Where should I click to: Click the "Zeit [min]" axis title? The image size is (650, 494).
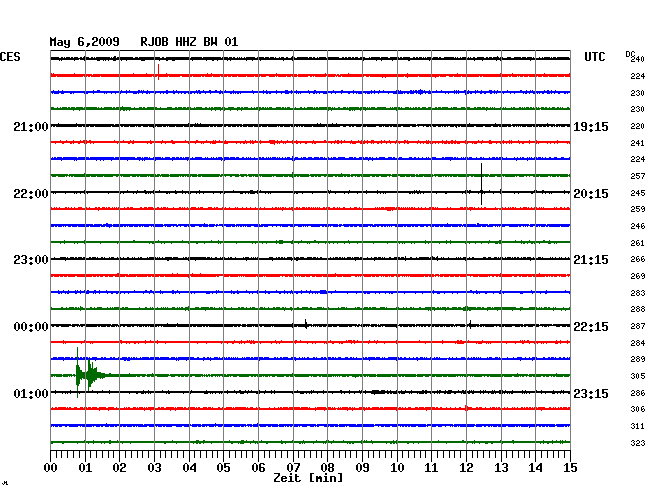[x=308, y=478]
